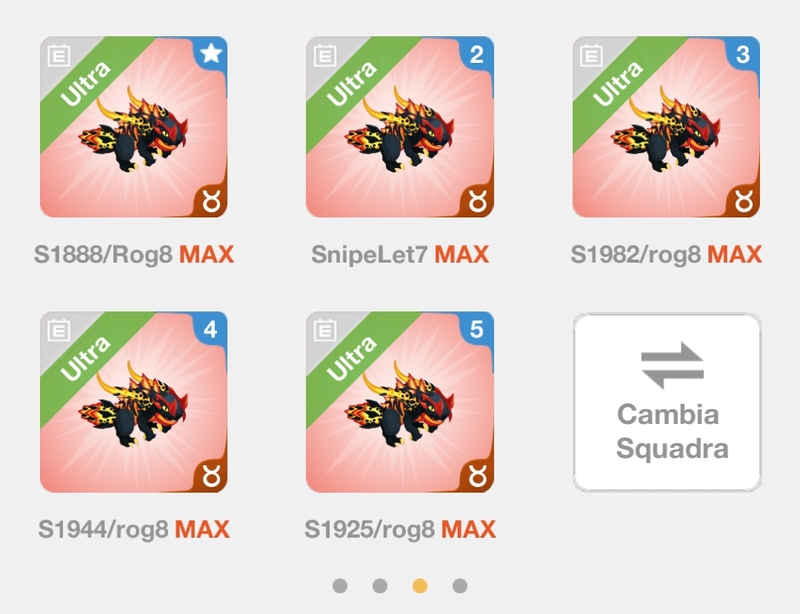Tap the active yellow page dot
This screenshot has height=614, width=800.
point(420,585)
